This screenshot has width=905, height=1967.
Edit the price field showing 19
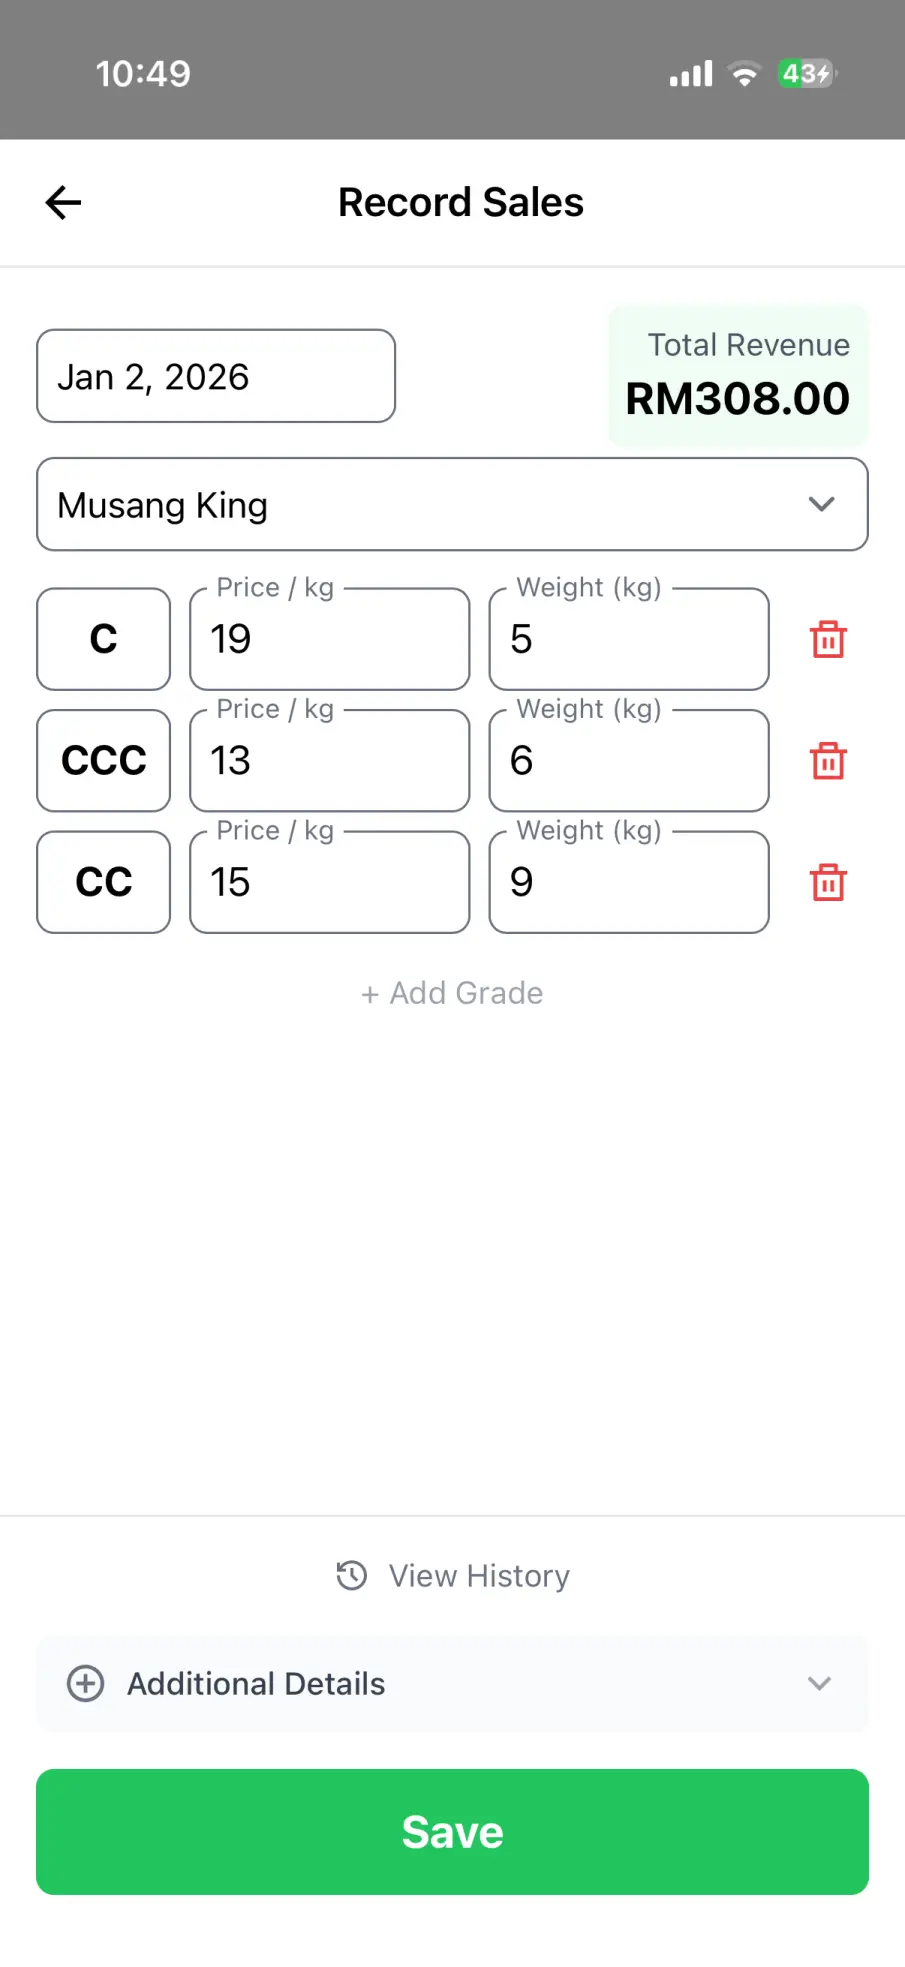[330, 640]
